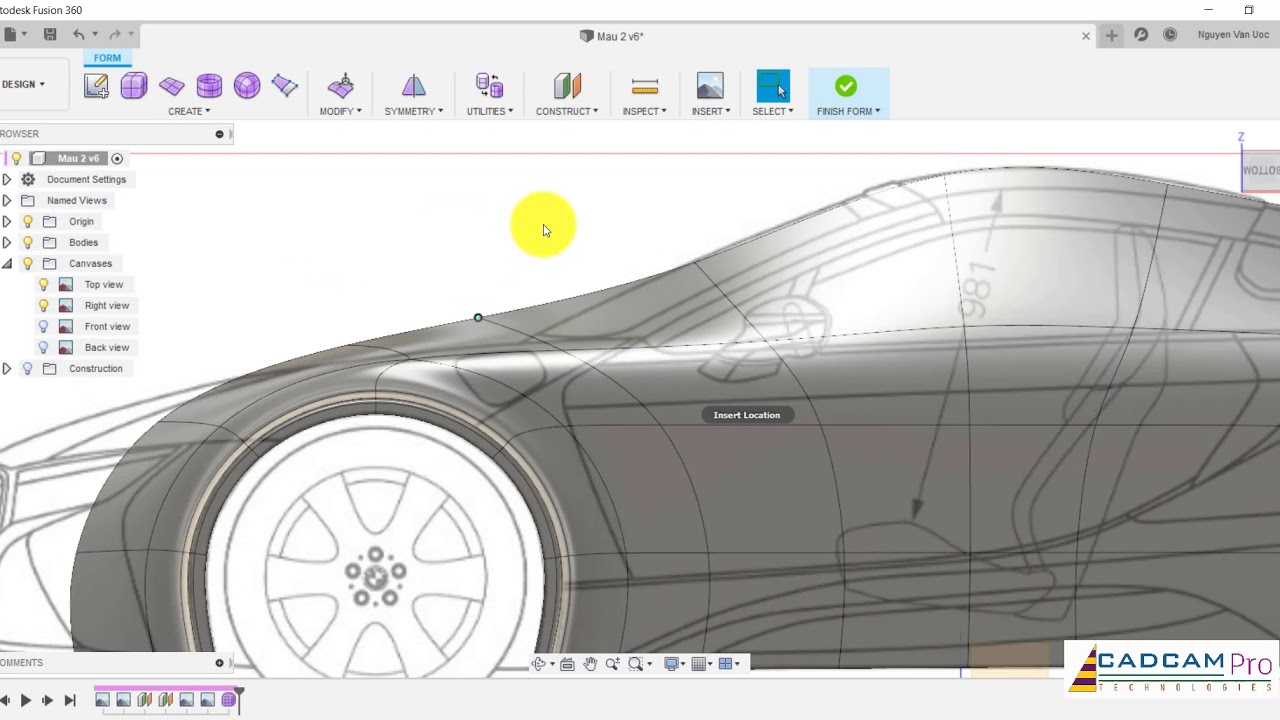Show the Front view canvas

[x=43, y=326]
